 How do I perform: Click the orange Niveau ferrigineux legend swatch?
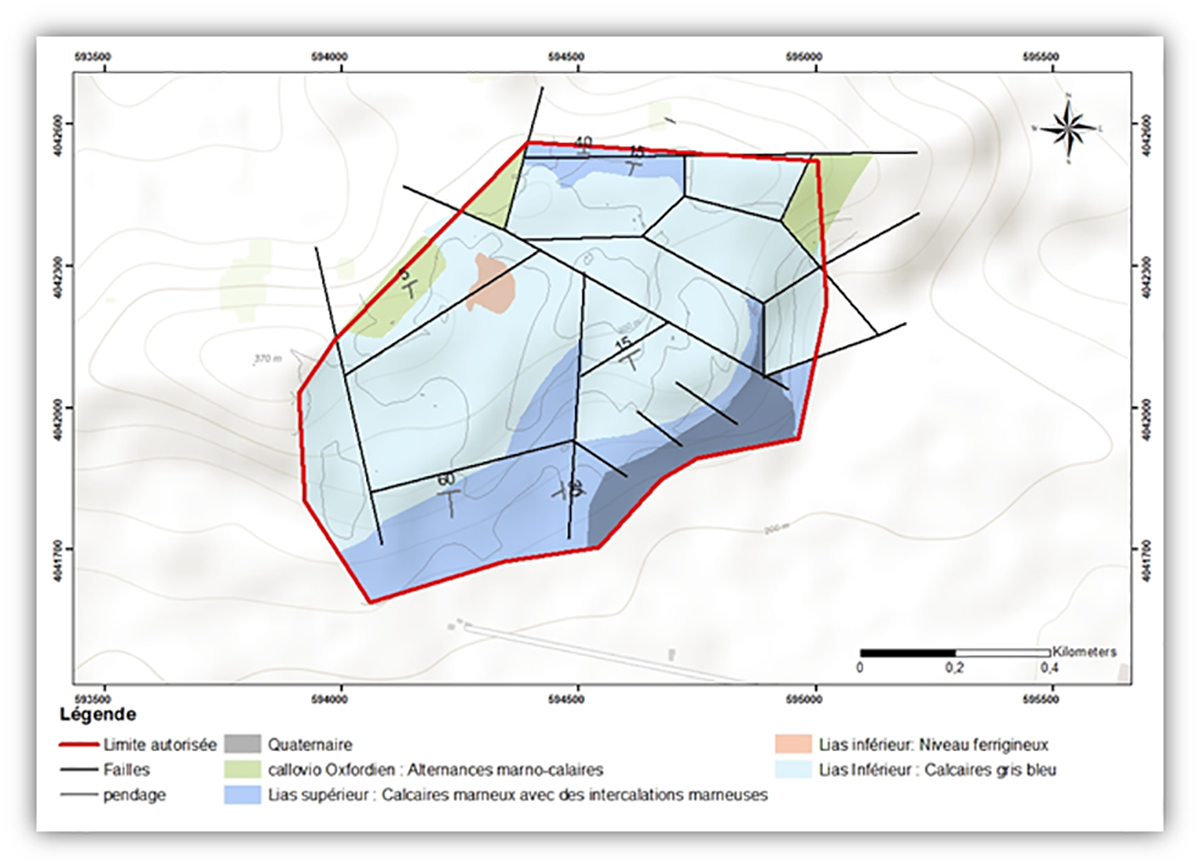pos(793,745)
